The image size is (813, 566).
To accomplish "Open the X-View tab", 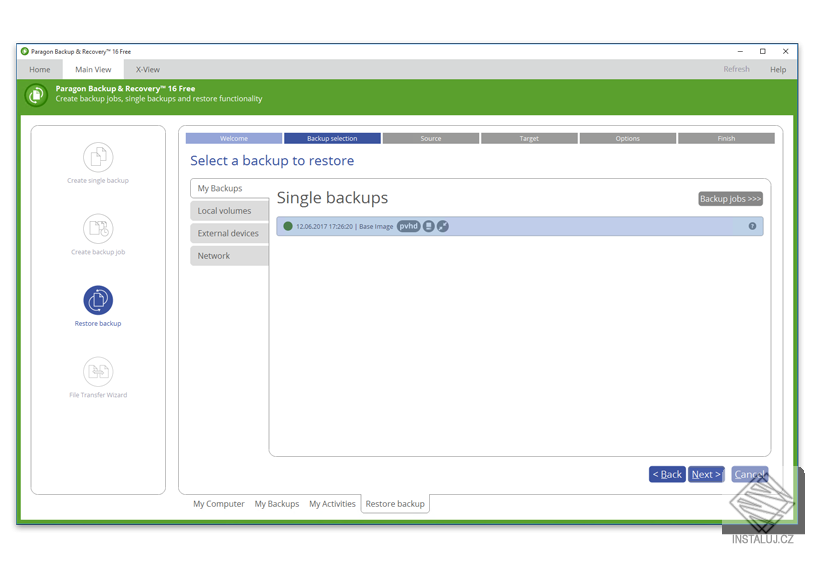I will tap(148, 69).
